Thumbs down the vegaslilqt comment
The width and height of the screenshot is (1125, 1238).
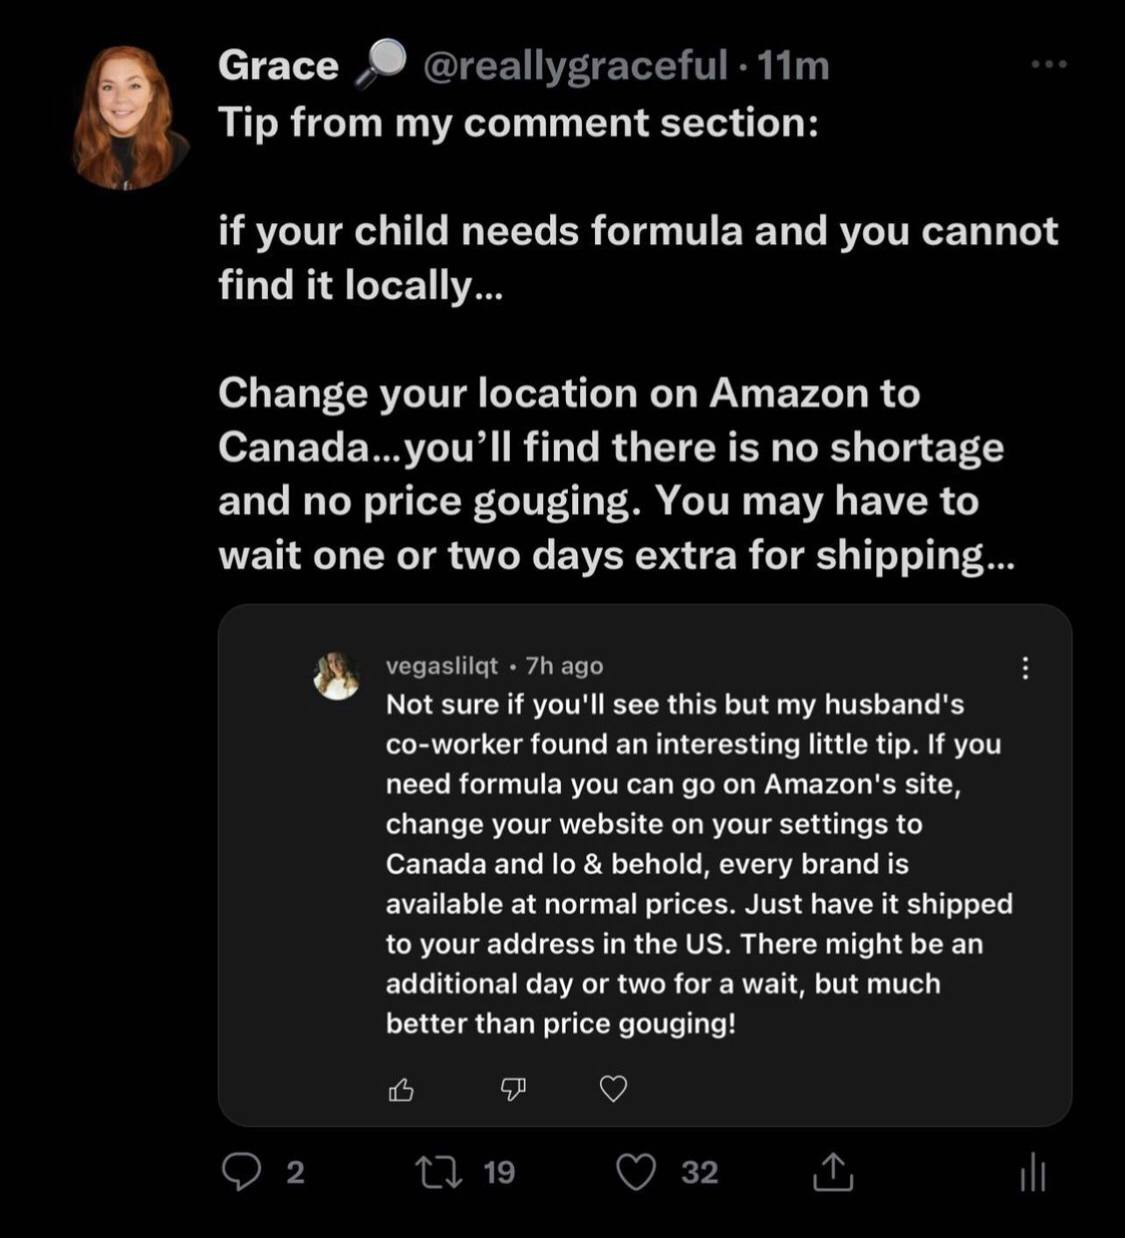pos(512,1089)
